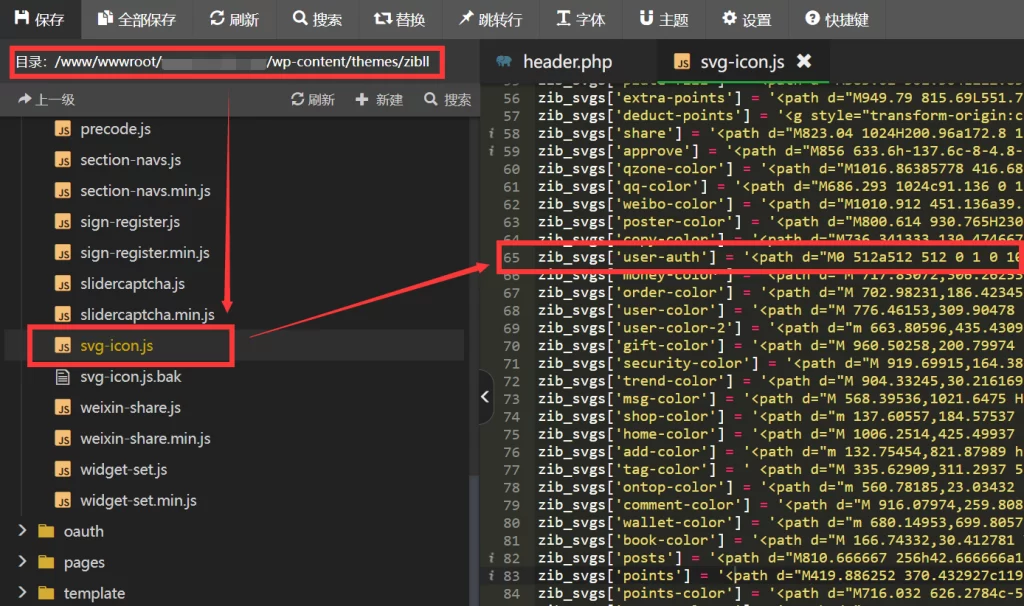Open the Replace (替换) tool

399,19
